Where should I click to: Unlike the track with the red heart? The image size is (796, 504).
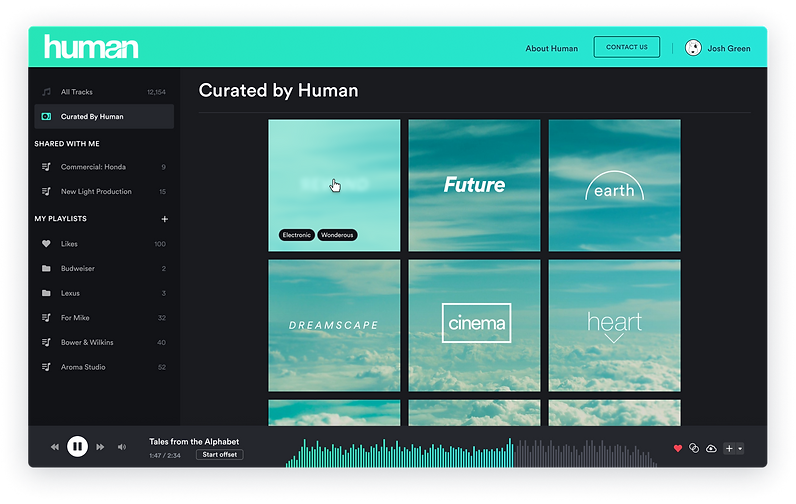click(x=678, y=448)
